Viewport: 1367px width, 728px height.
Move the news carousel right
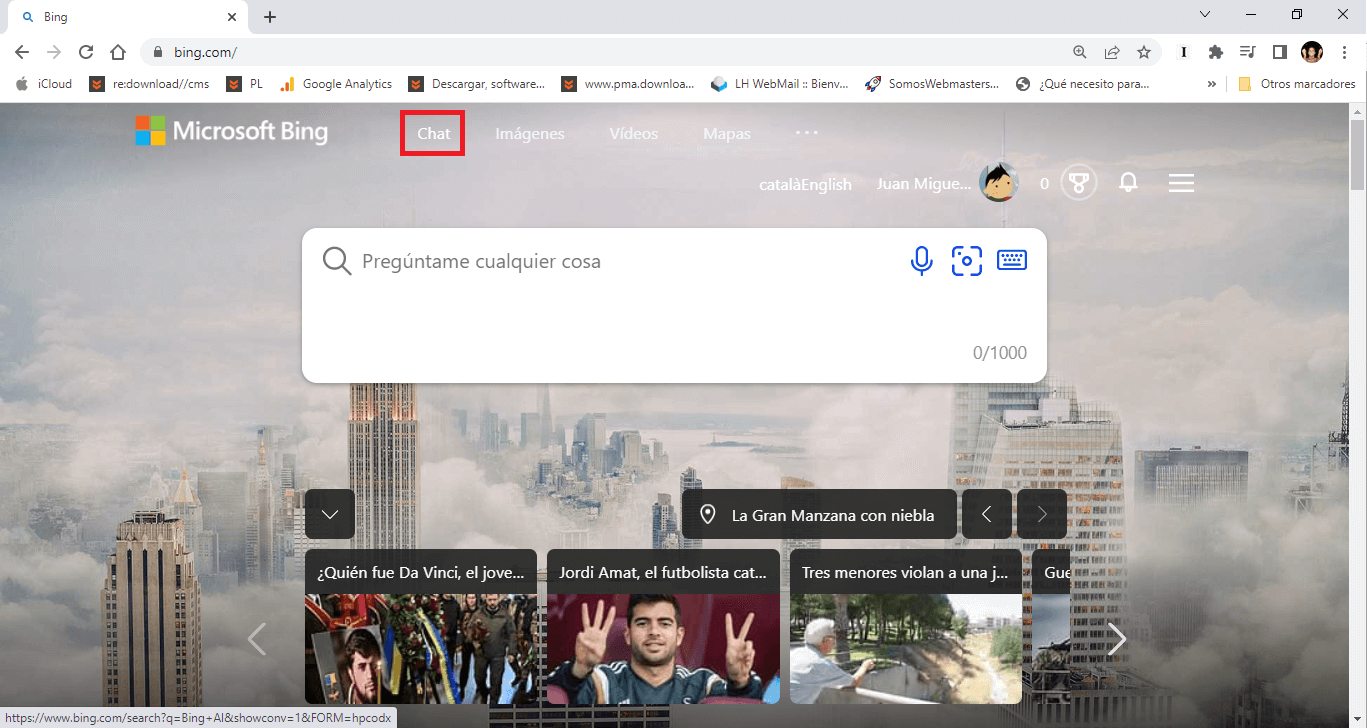click(1116, 638)
